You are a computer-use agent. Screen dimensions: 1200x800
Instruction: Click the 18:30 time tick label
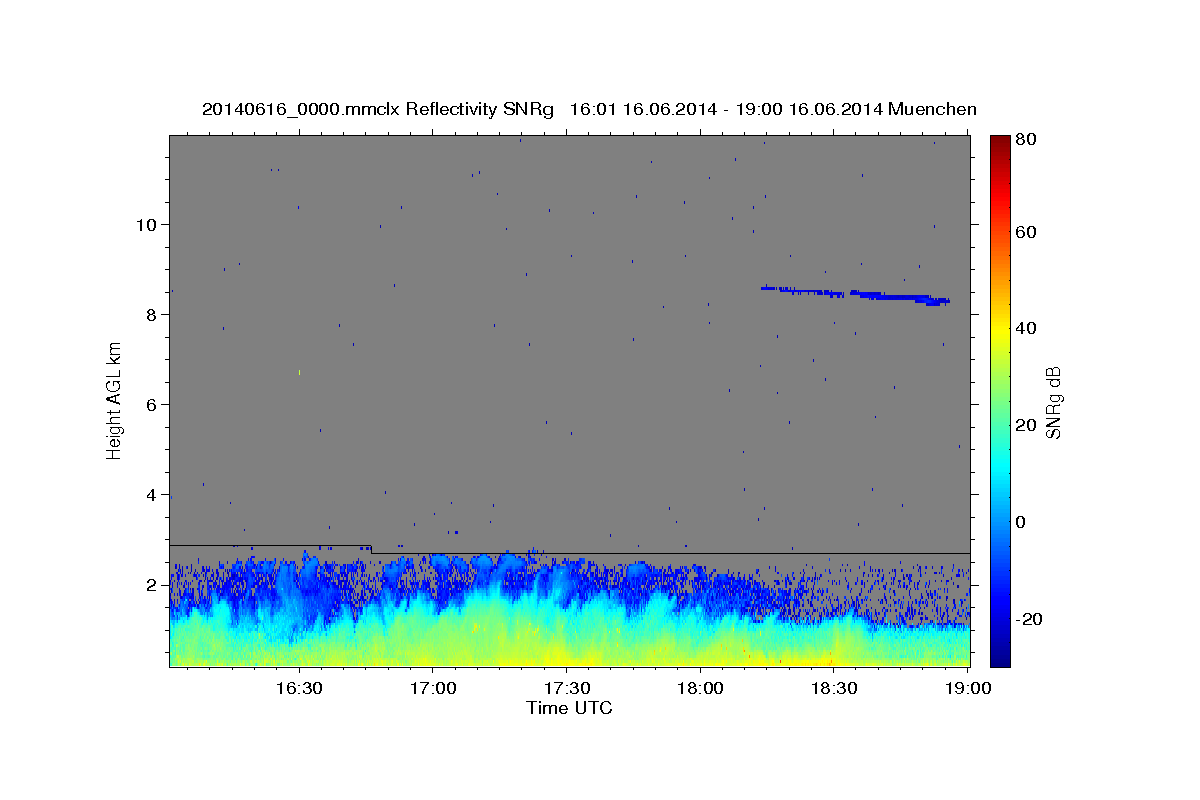tap(834, 688)
